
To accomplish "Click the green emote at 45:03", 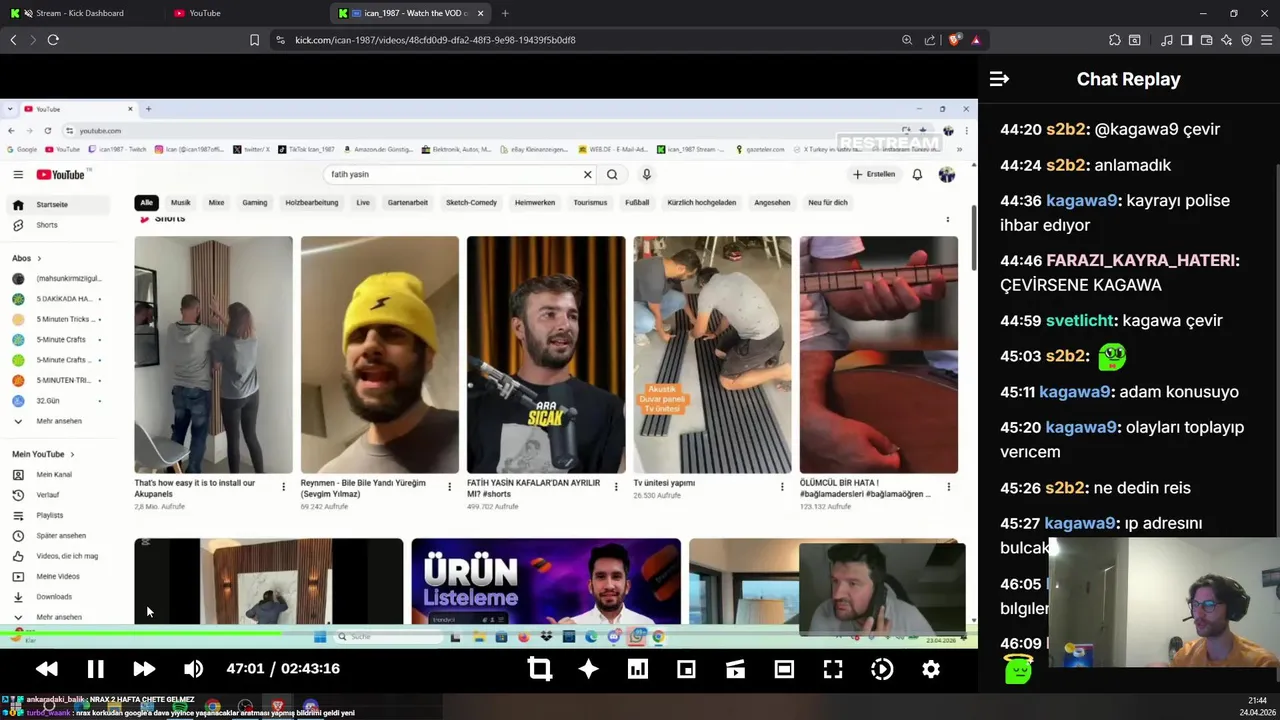I will coord(1112,356).
